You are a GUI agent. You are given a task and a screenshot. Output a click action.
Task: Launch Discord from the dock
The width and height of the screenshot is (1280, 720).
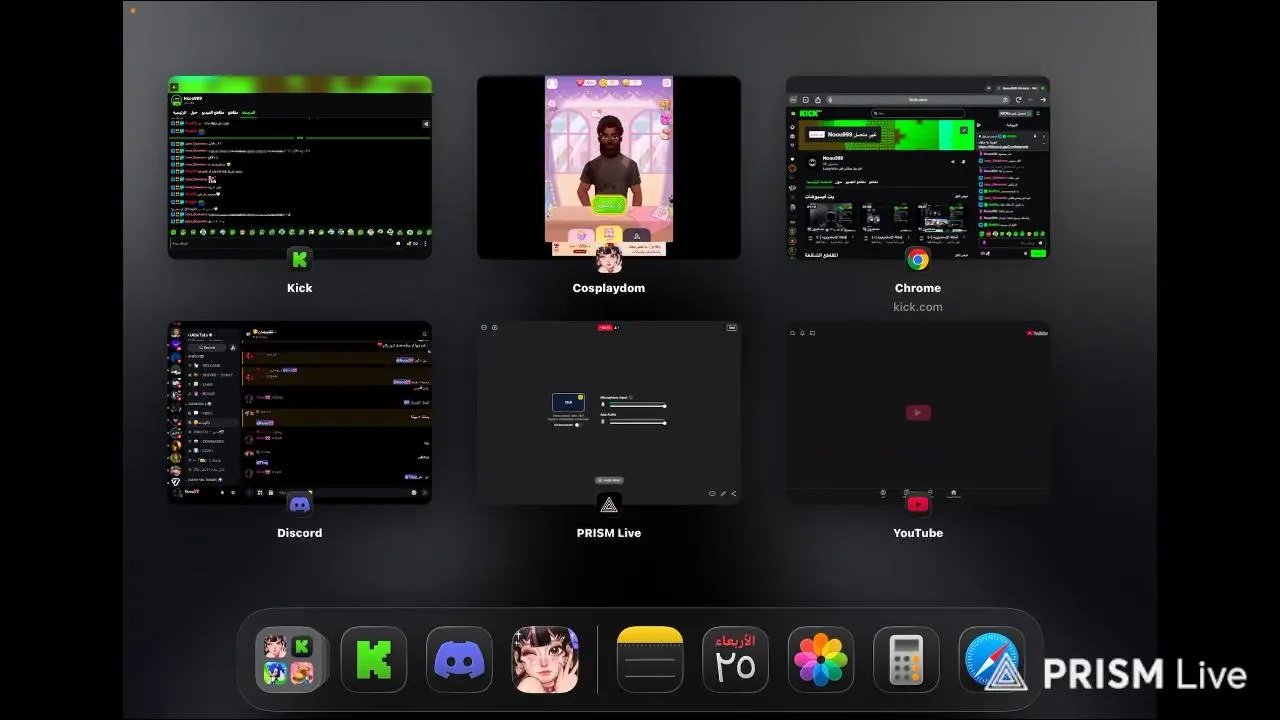pyautogui.click(x=460, y=660)
